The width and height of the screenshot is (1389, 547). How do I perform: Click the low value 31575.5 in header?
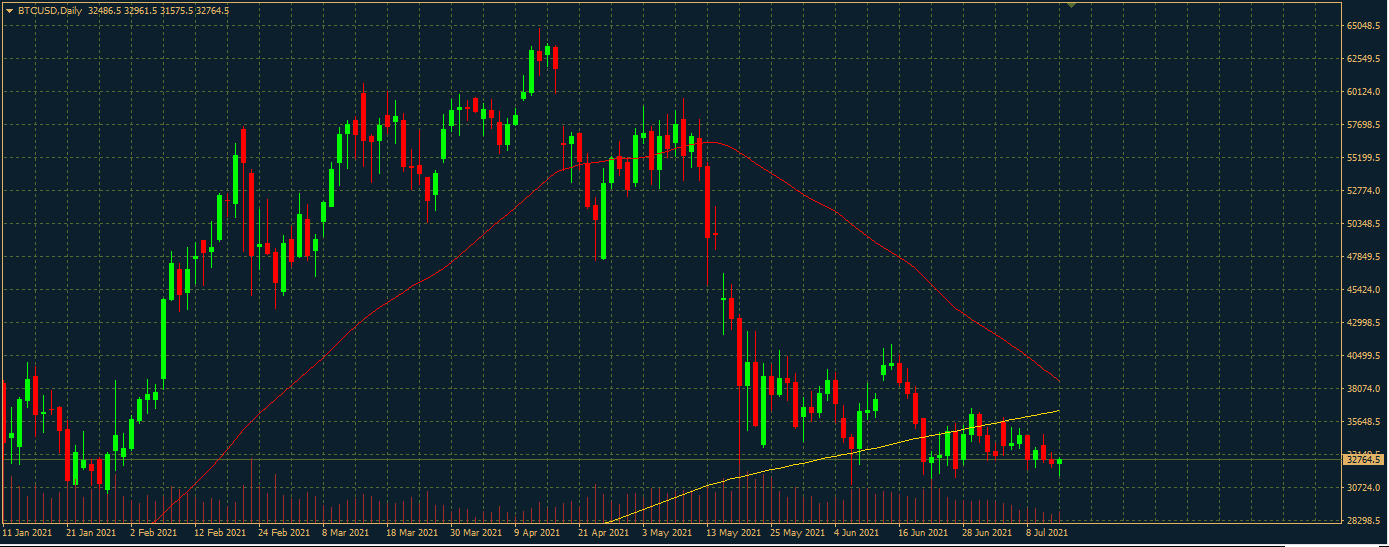click(x=178, y=10)
